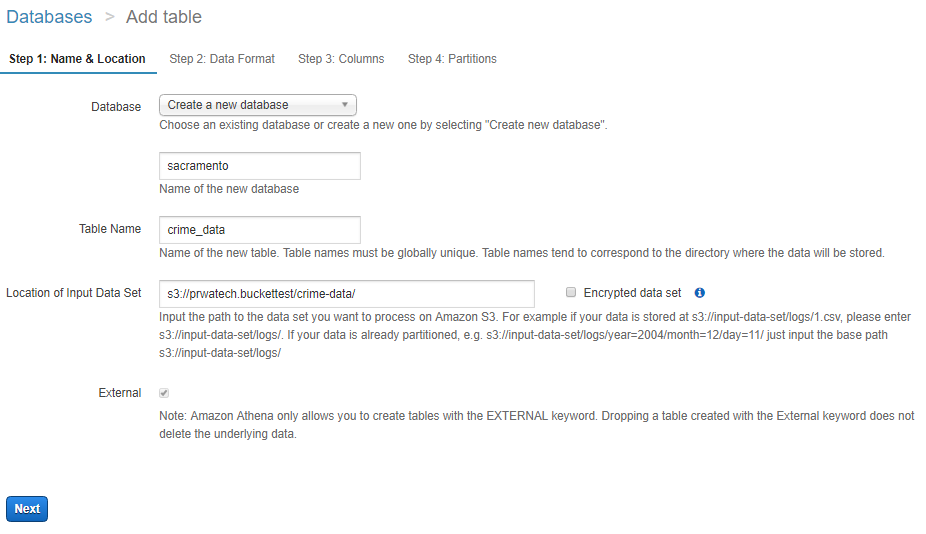Viewport: 926px width, 534px height.
Task: Go back to Databases breadcrumb link
Action: (49, 17)
